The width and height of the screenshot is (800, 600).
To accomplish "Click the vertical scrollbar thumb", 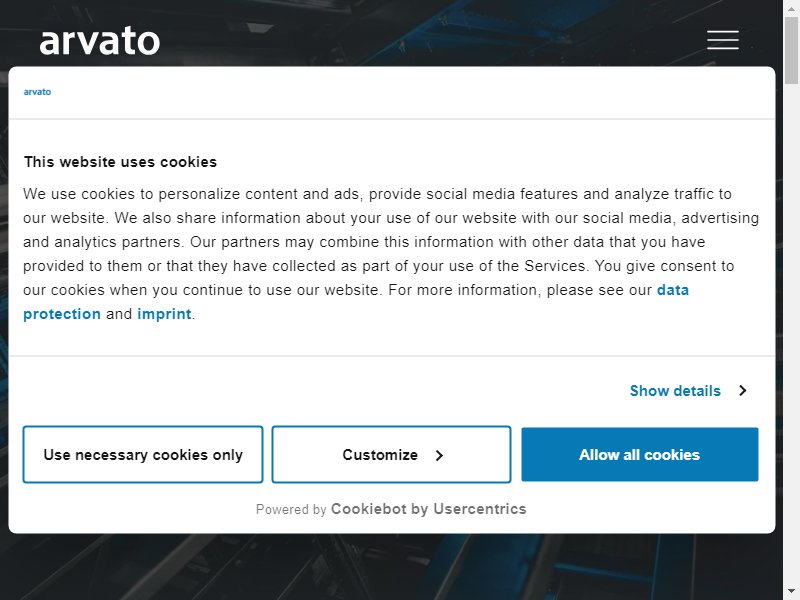I will [x=791, y=50].
